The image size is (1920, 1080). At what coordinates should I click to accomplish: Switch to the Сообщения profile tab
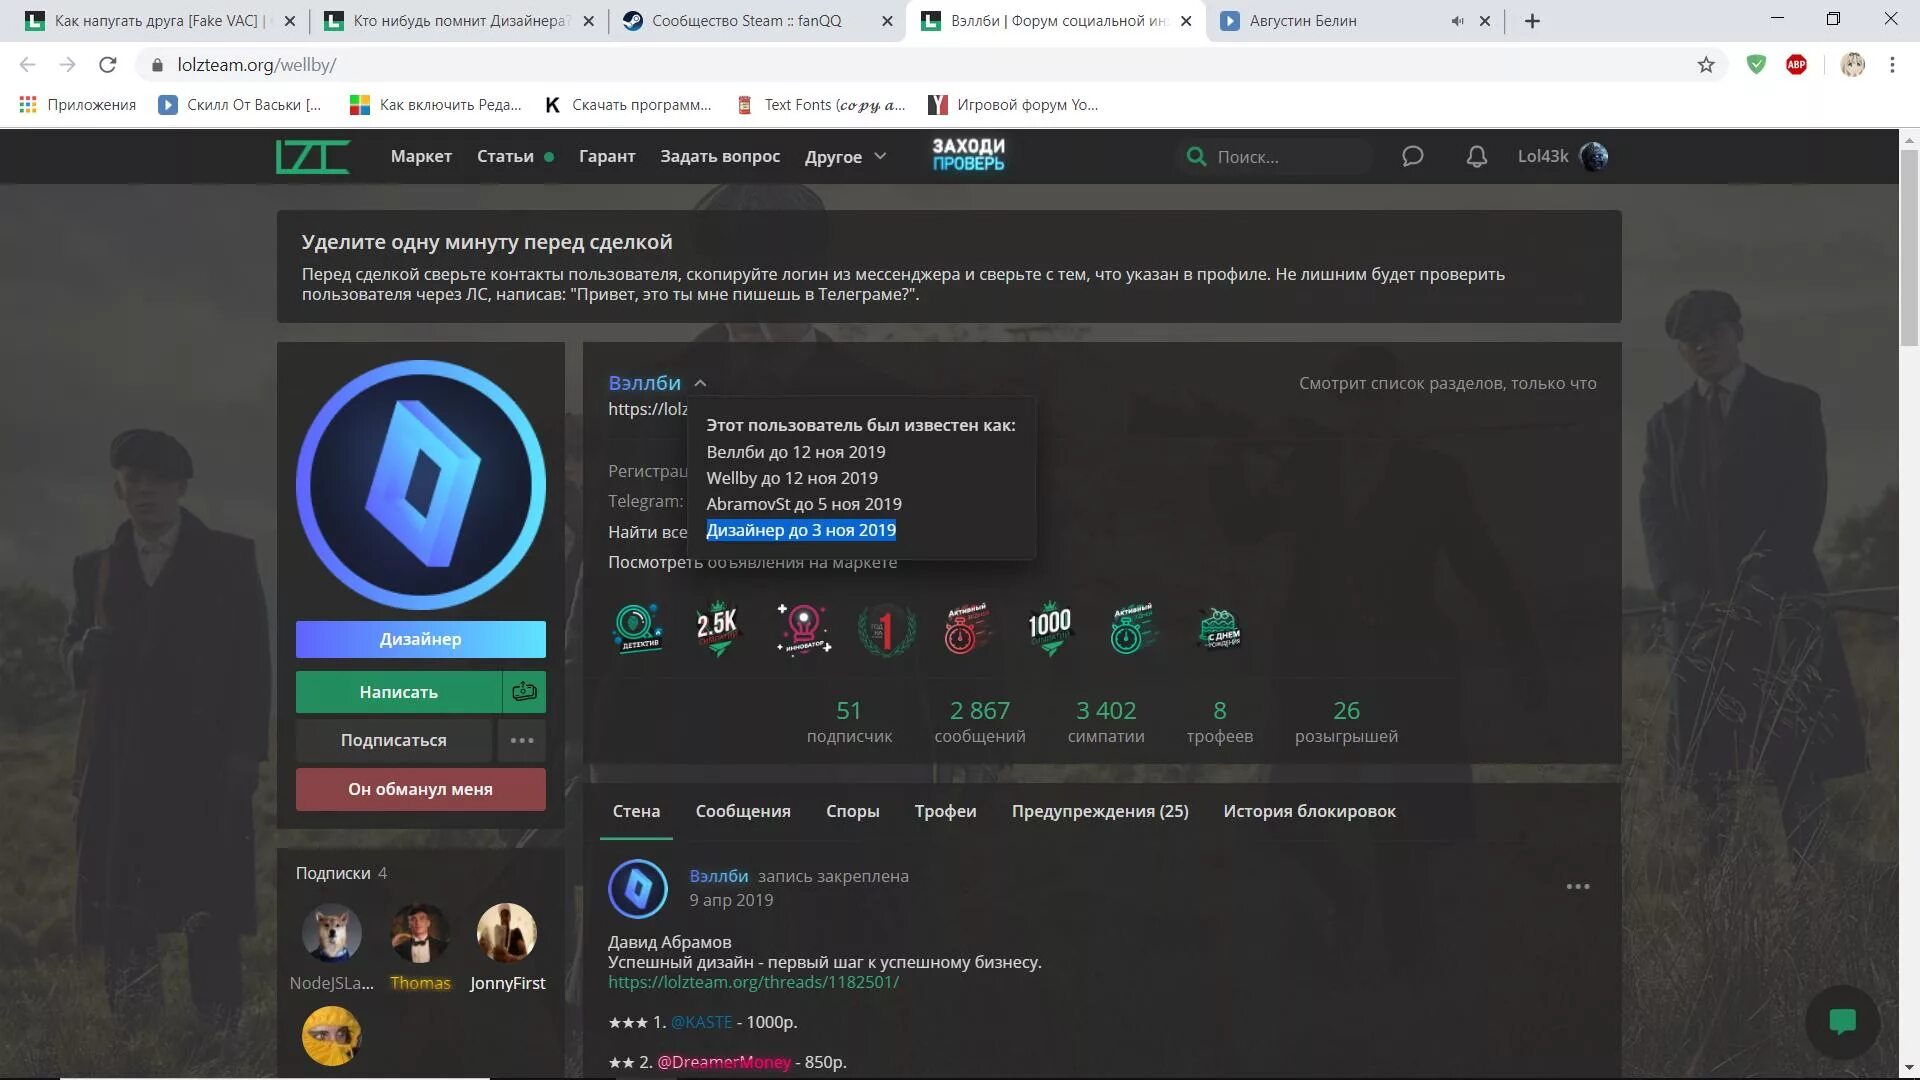[743, 811]
